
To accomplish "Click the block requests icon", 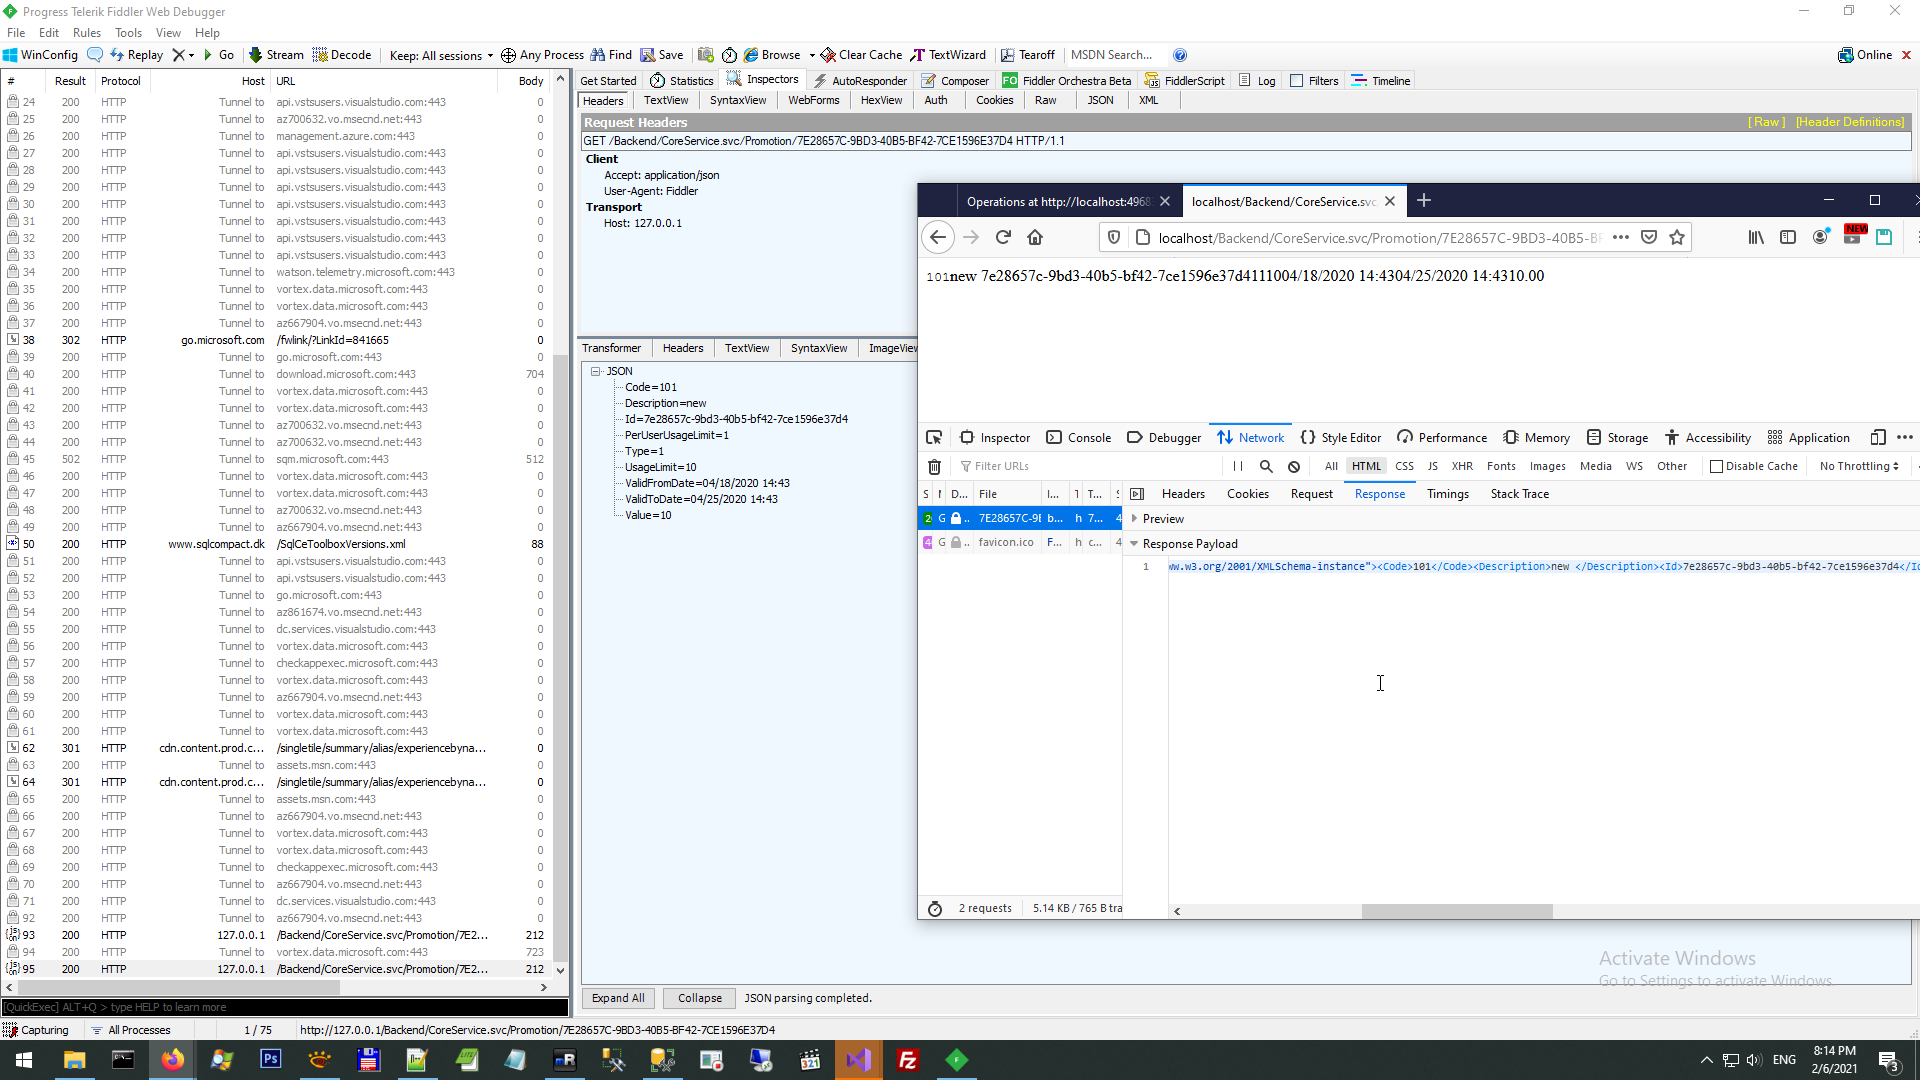I will [x=1294, y=467].
